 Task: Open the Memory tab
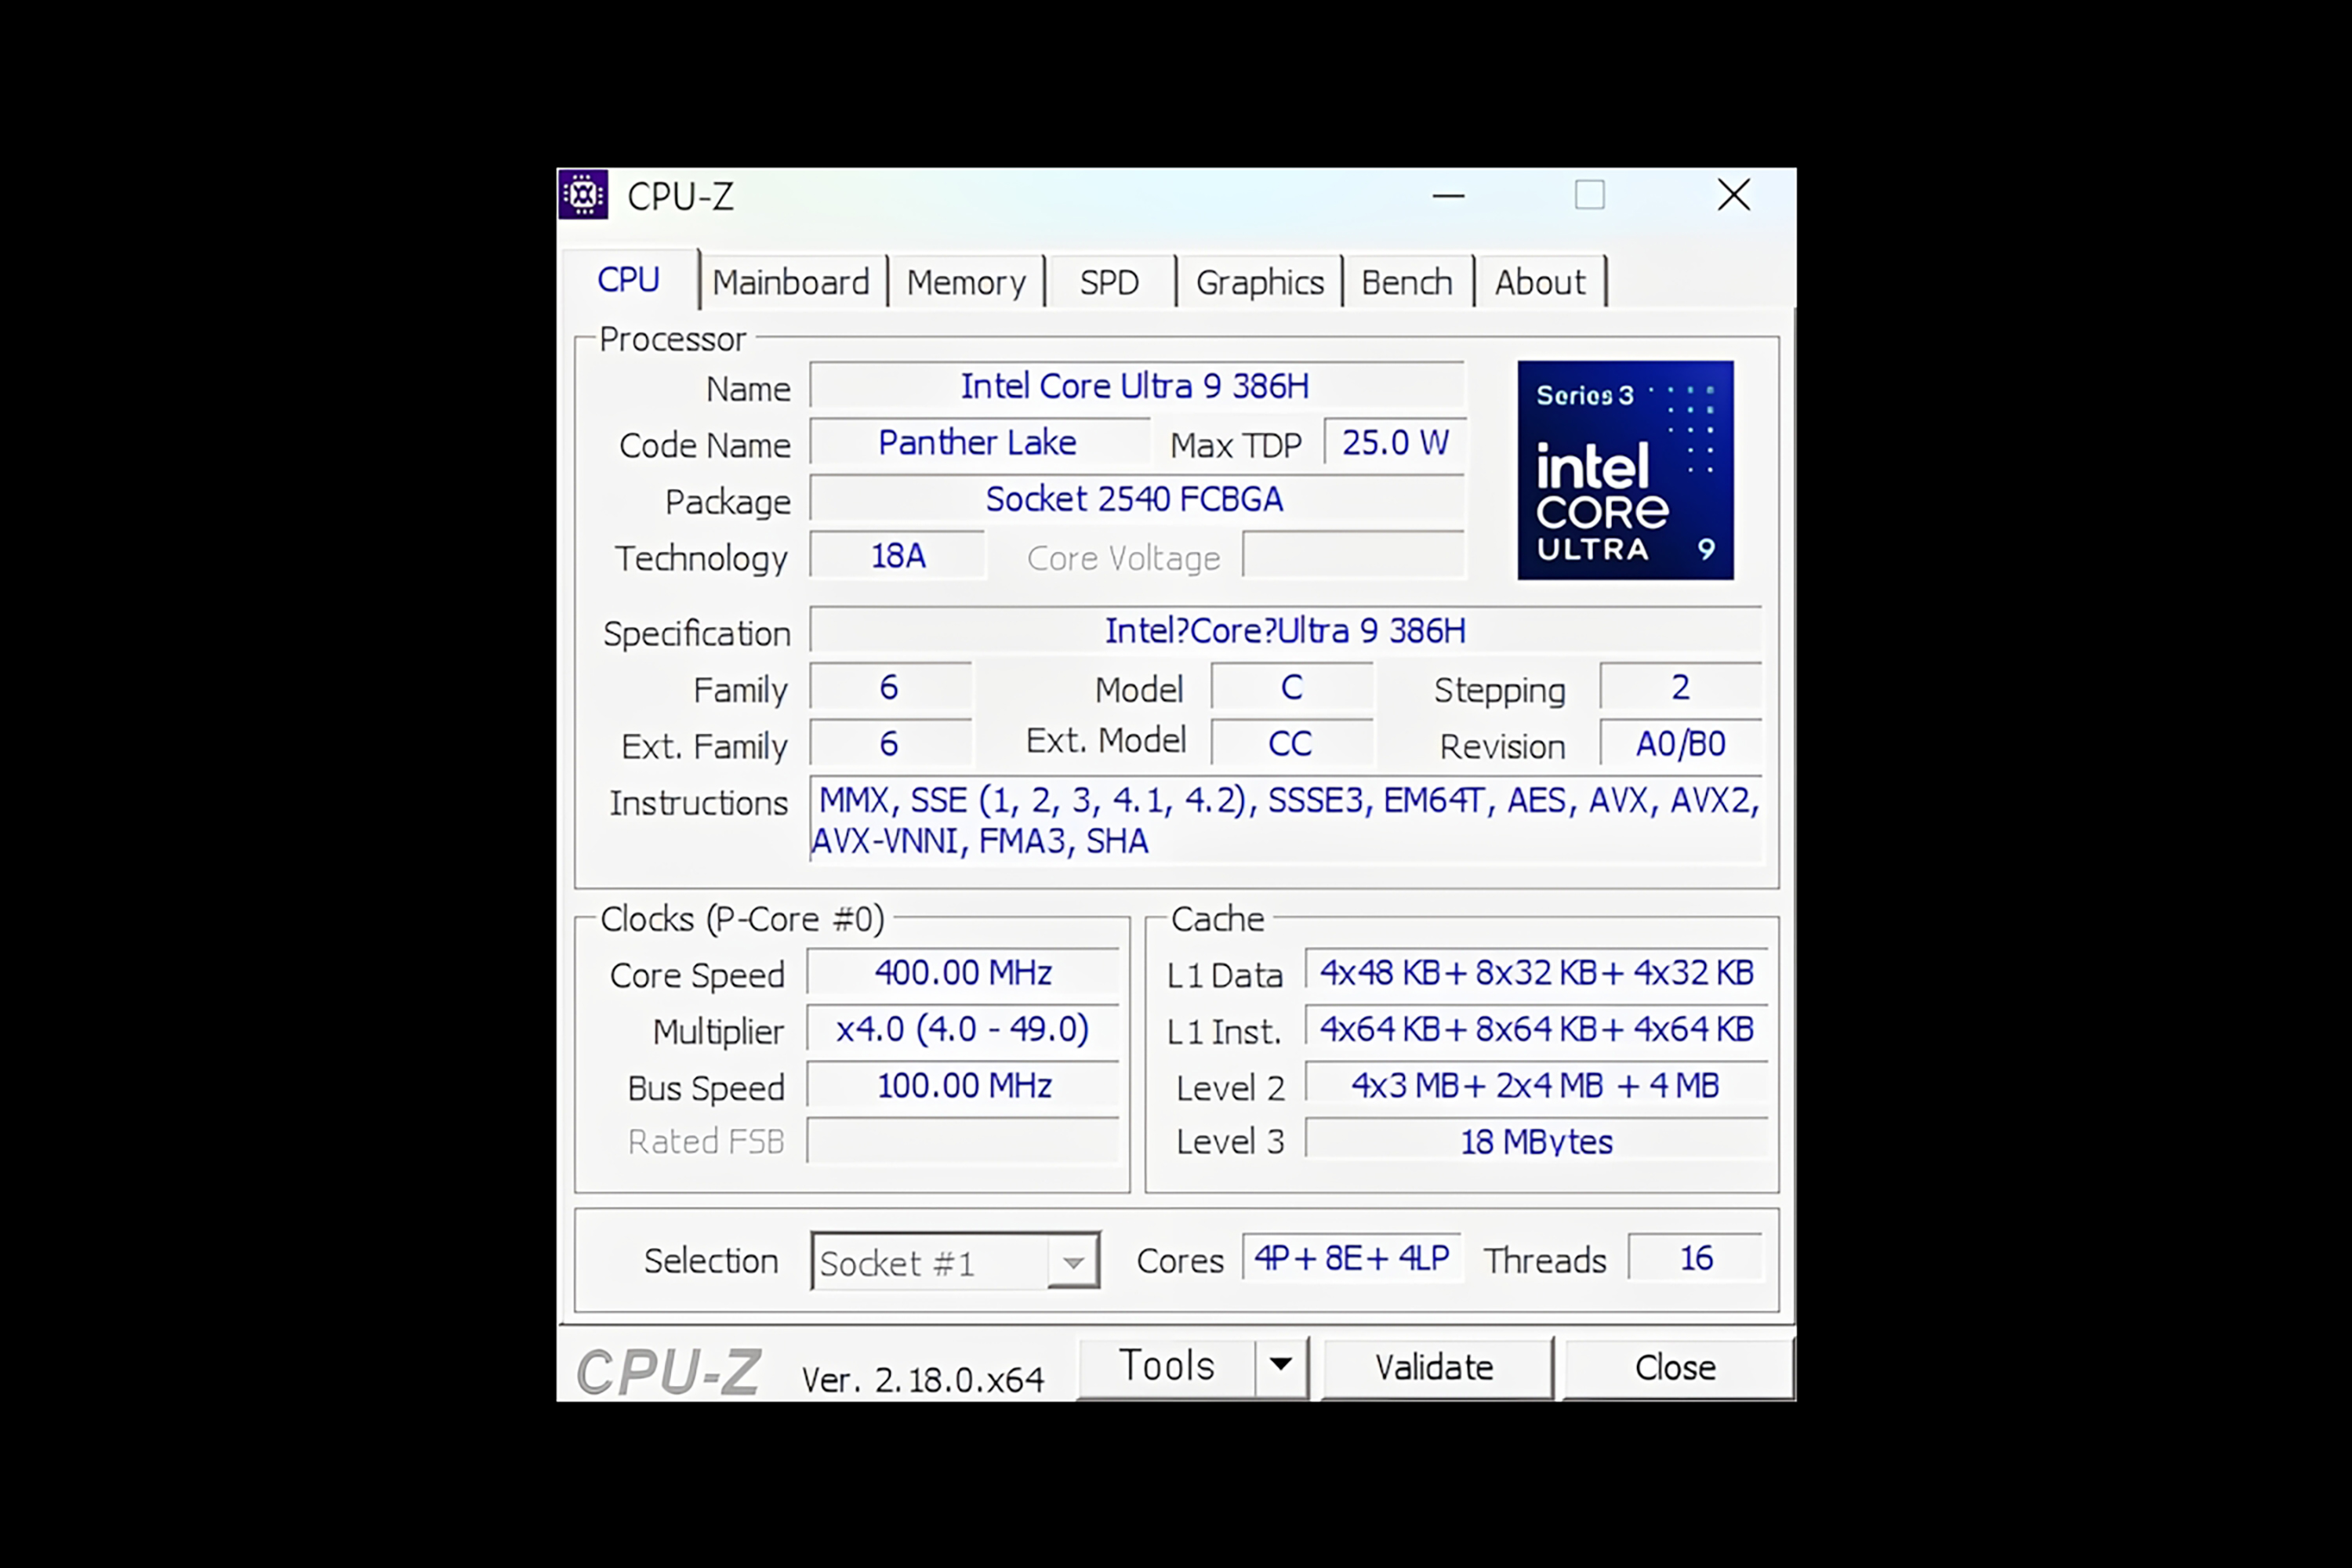[x=965, y=283]
